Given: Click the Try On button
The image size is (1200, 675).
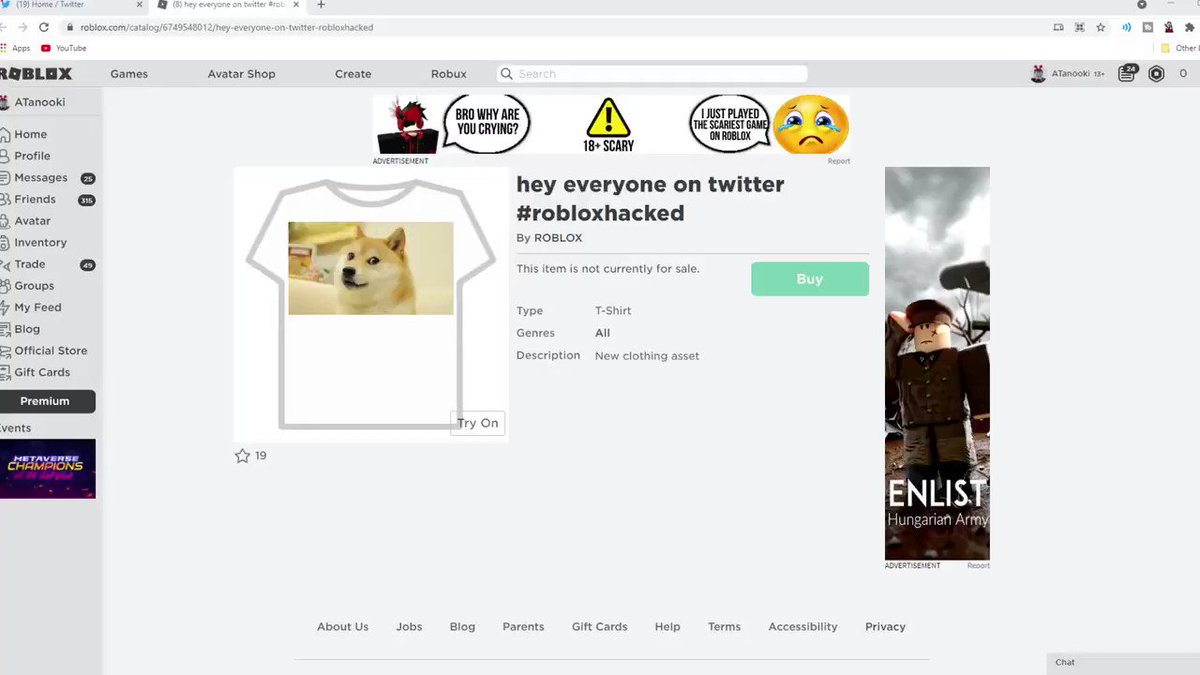Looking at the screenshot, I should pos(477,423).
